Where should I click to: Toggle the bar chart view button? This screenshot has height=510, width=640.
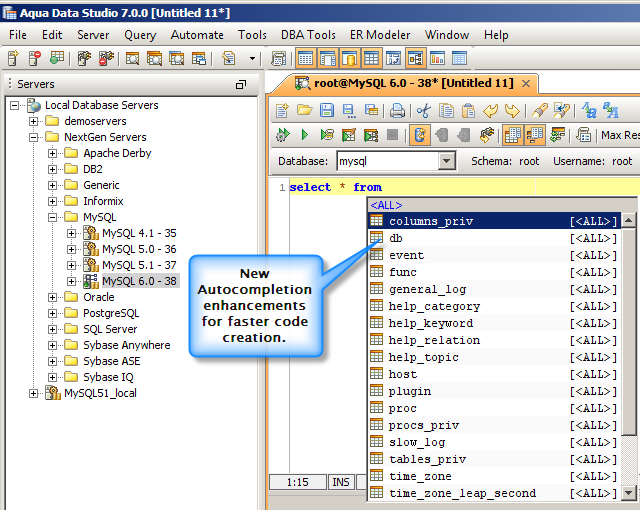[437, 59]
